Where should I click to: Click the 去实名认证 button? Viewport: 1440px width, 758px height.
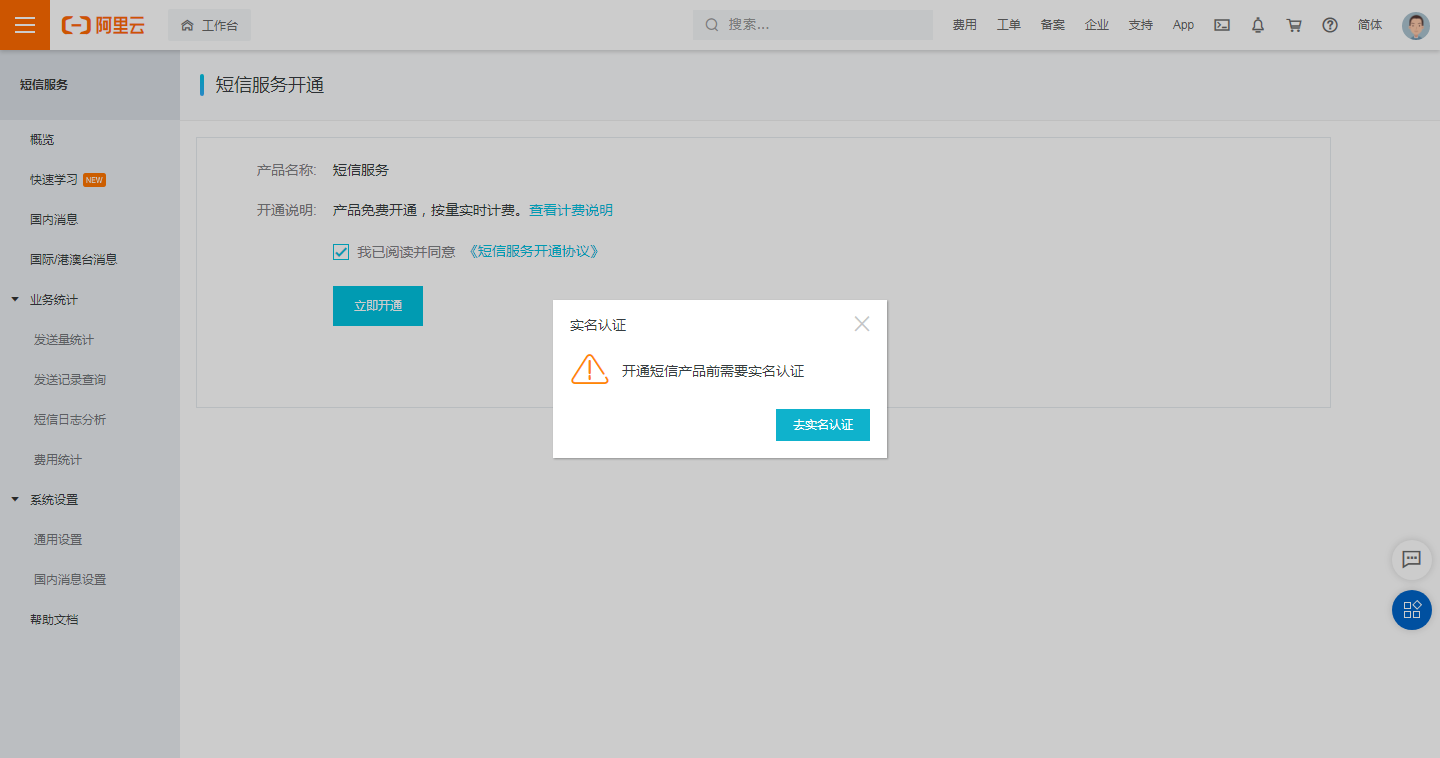822,425
